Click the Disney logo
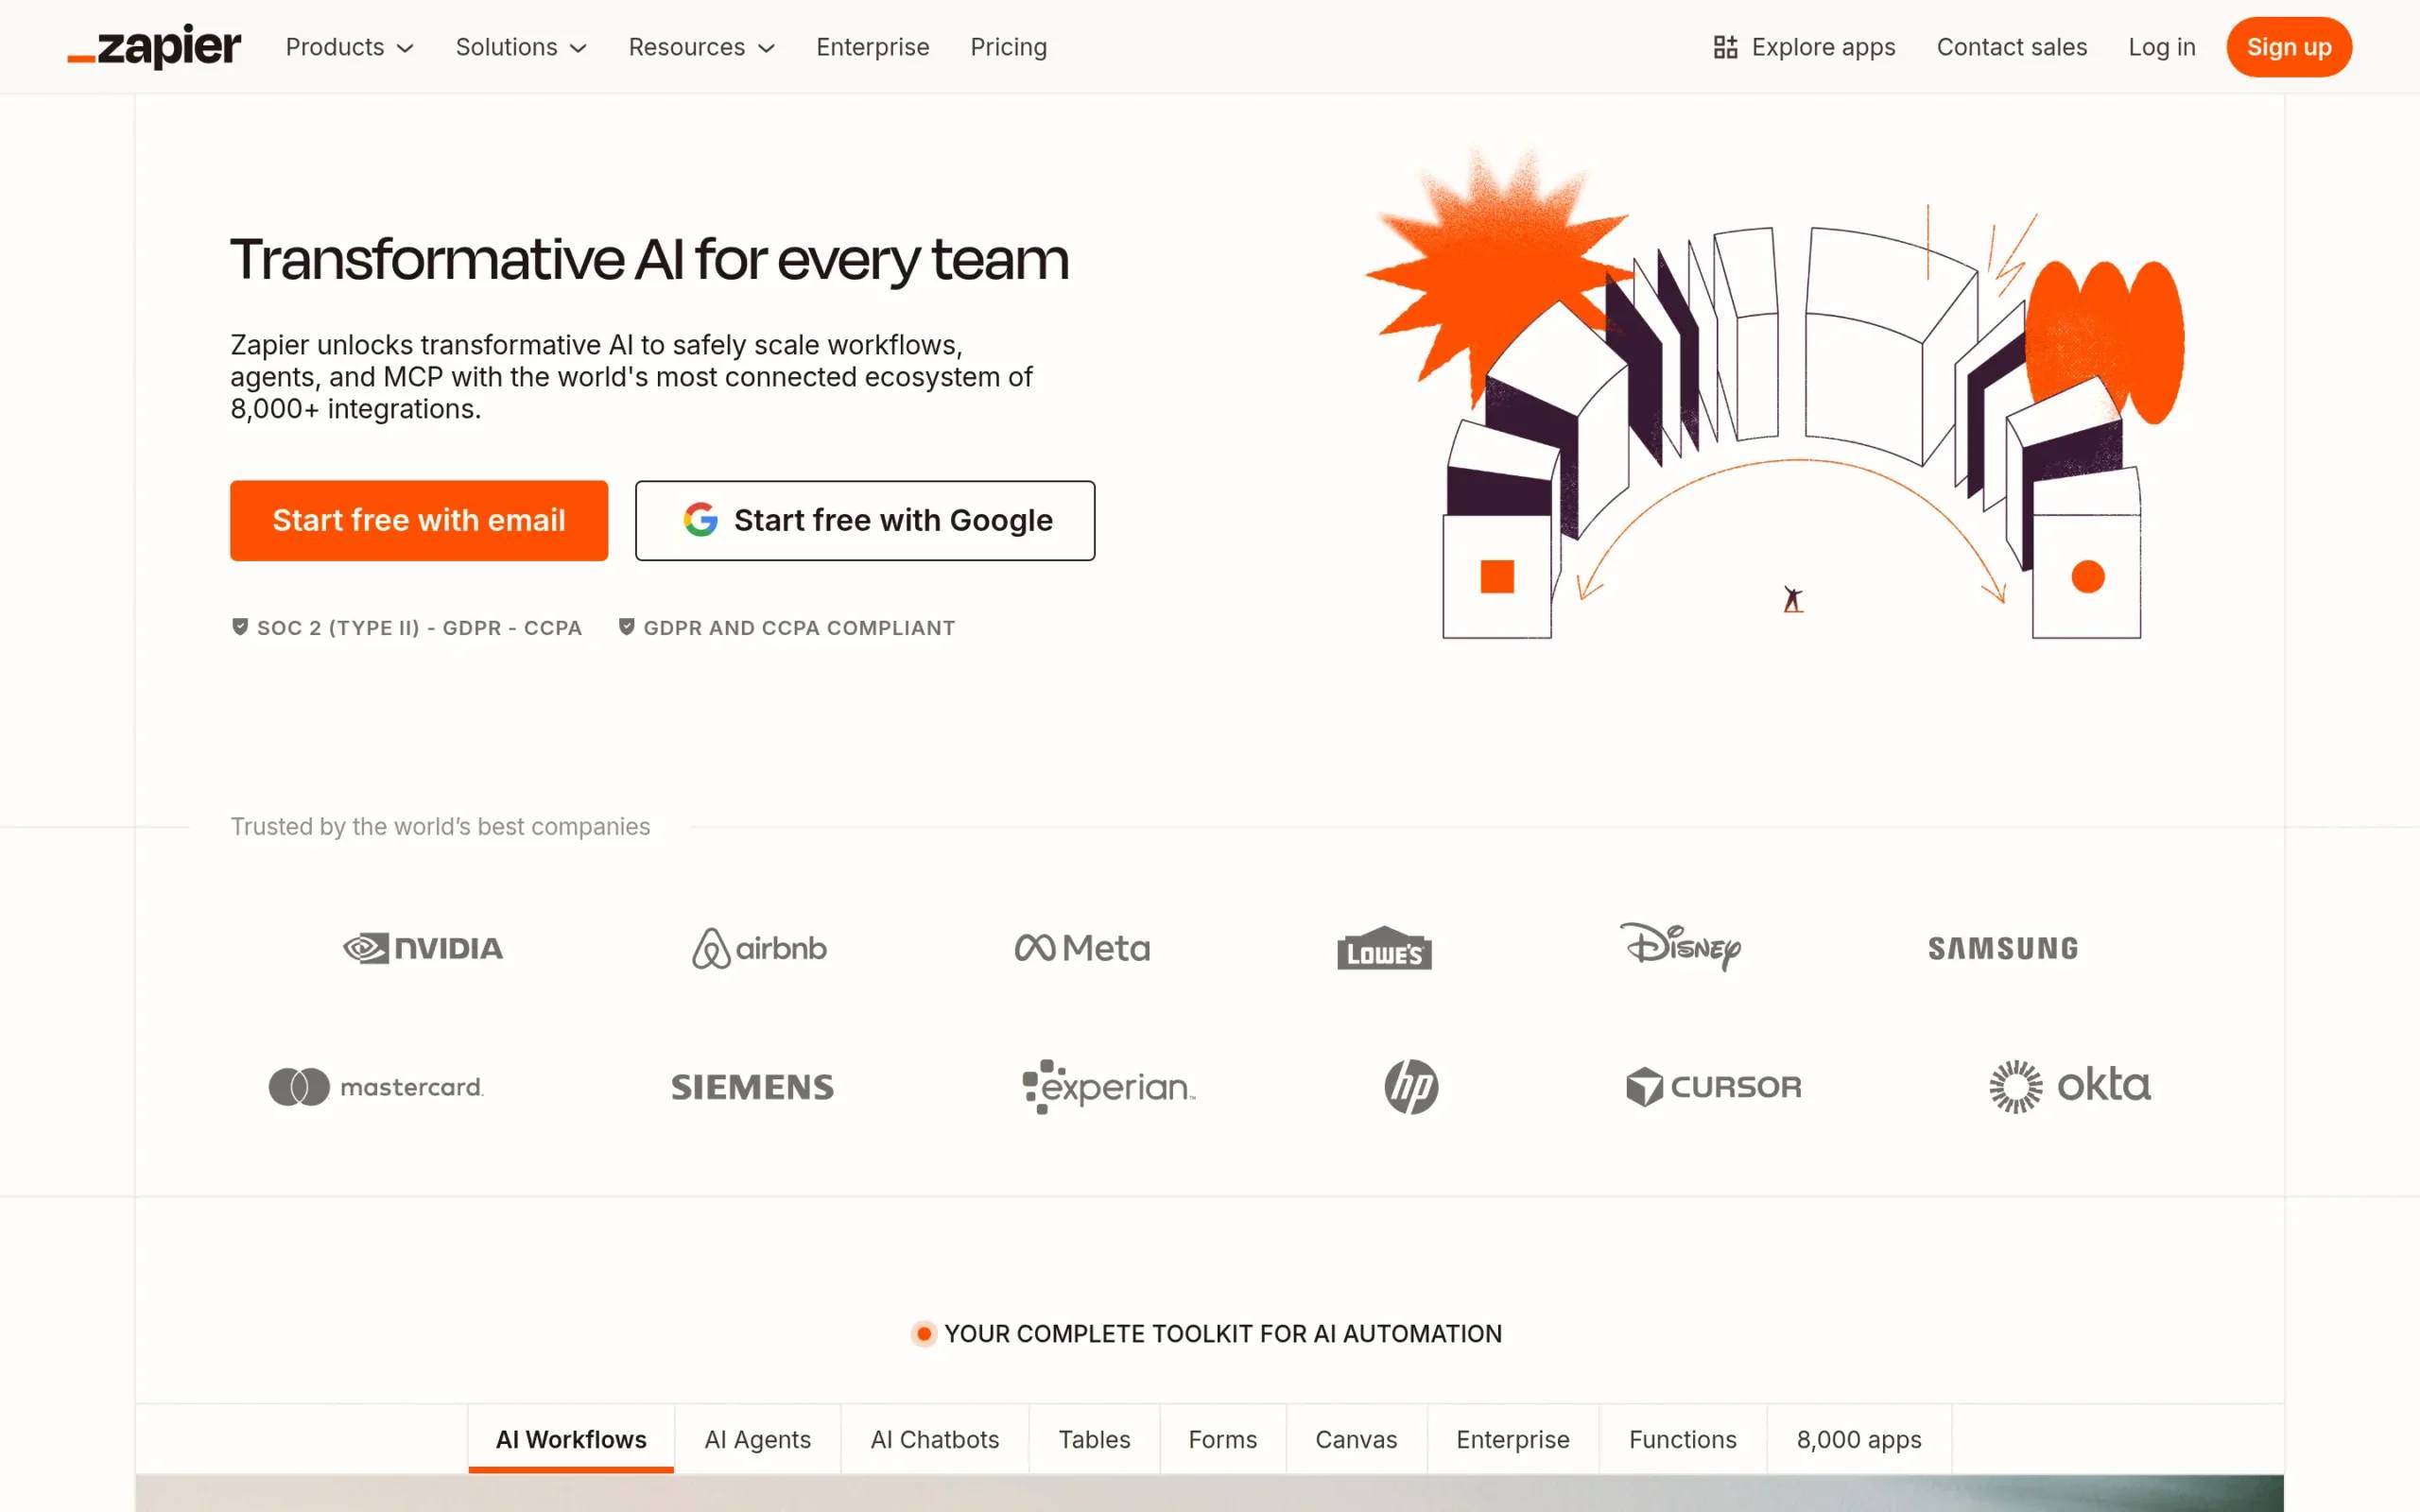Screen dimensions: 2420x1512 [1681, 948]
